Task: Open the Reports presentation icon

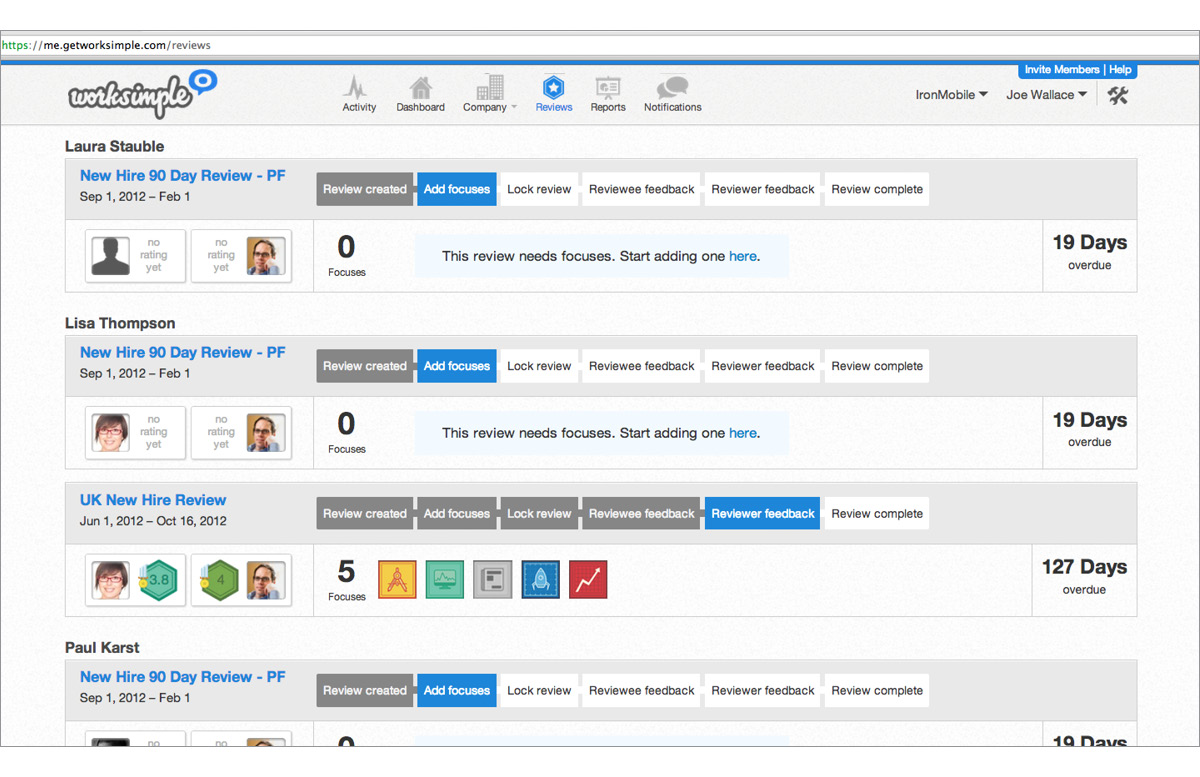Action: pyautogui.click(x=607, y=89)
